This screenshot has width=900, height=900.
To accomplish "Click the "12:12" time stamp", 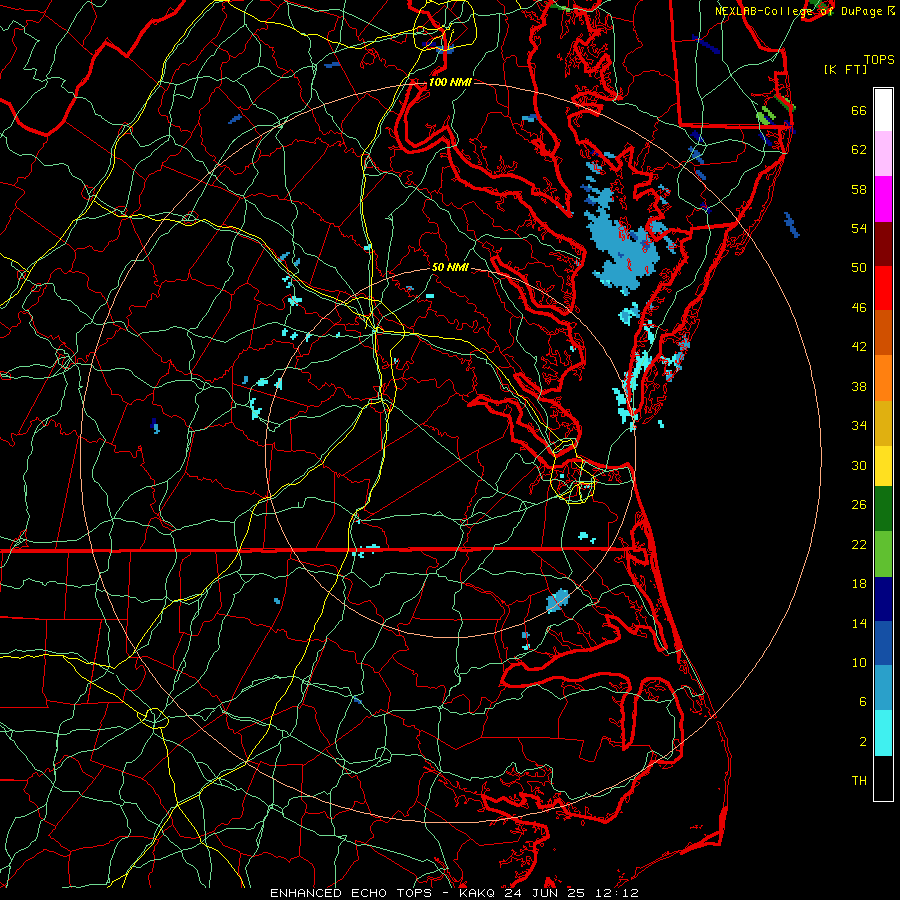I will [619, 893].
